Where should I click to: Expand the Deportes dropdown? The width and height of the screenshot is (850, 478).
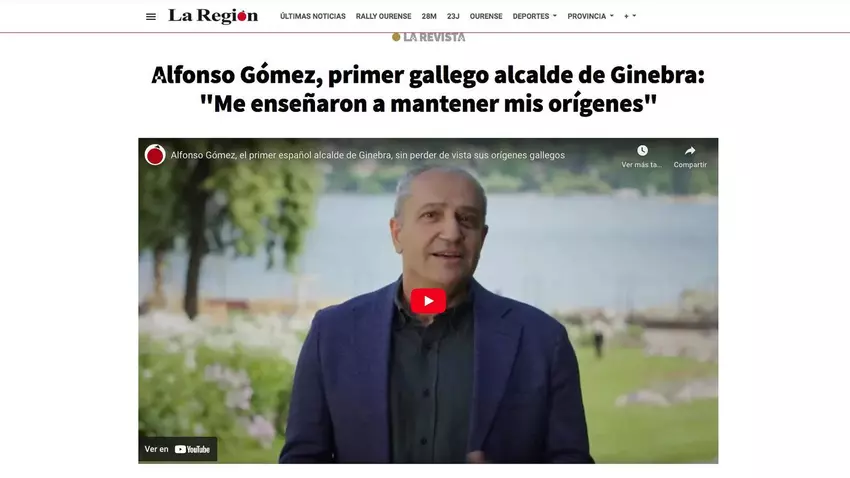point(535,16)
